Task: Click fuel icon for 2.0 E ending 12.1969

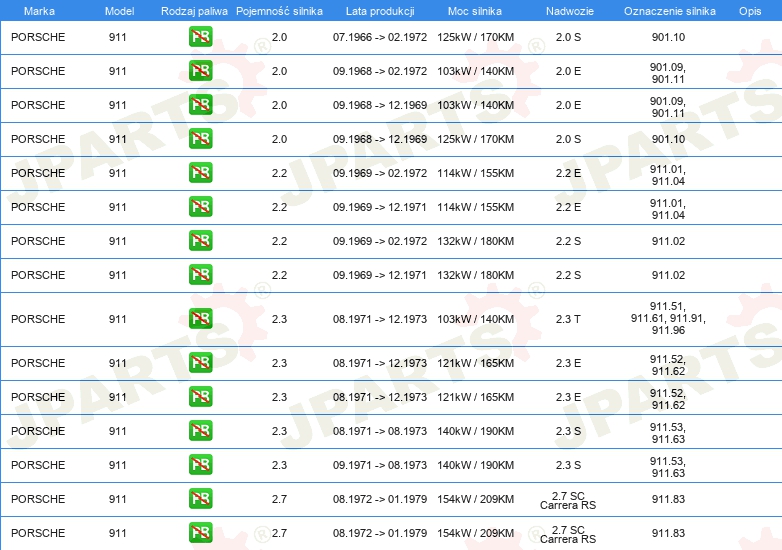Action: point(200,105)
